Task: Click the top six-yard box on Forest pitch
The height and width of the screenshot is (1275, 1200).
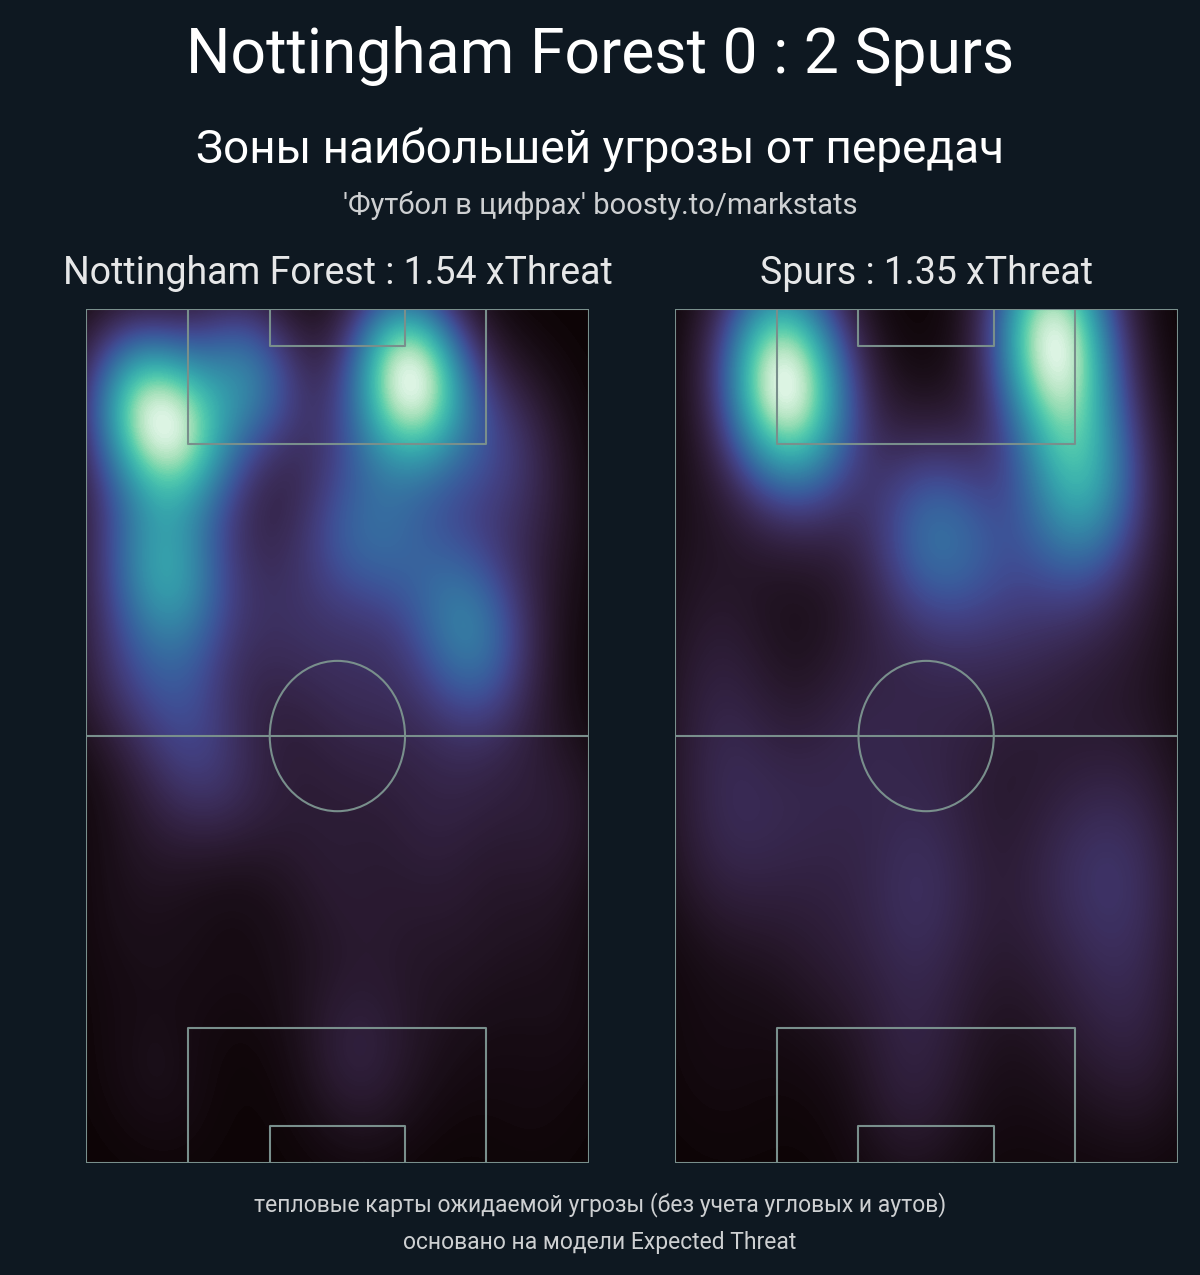Action: 337,328
